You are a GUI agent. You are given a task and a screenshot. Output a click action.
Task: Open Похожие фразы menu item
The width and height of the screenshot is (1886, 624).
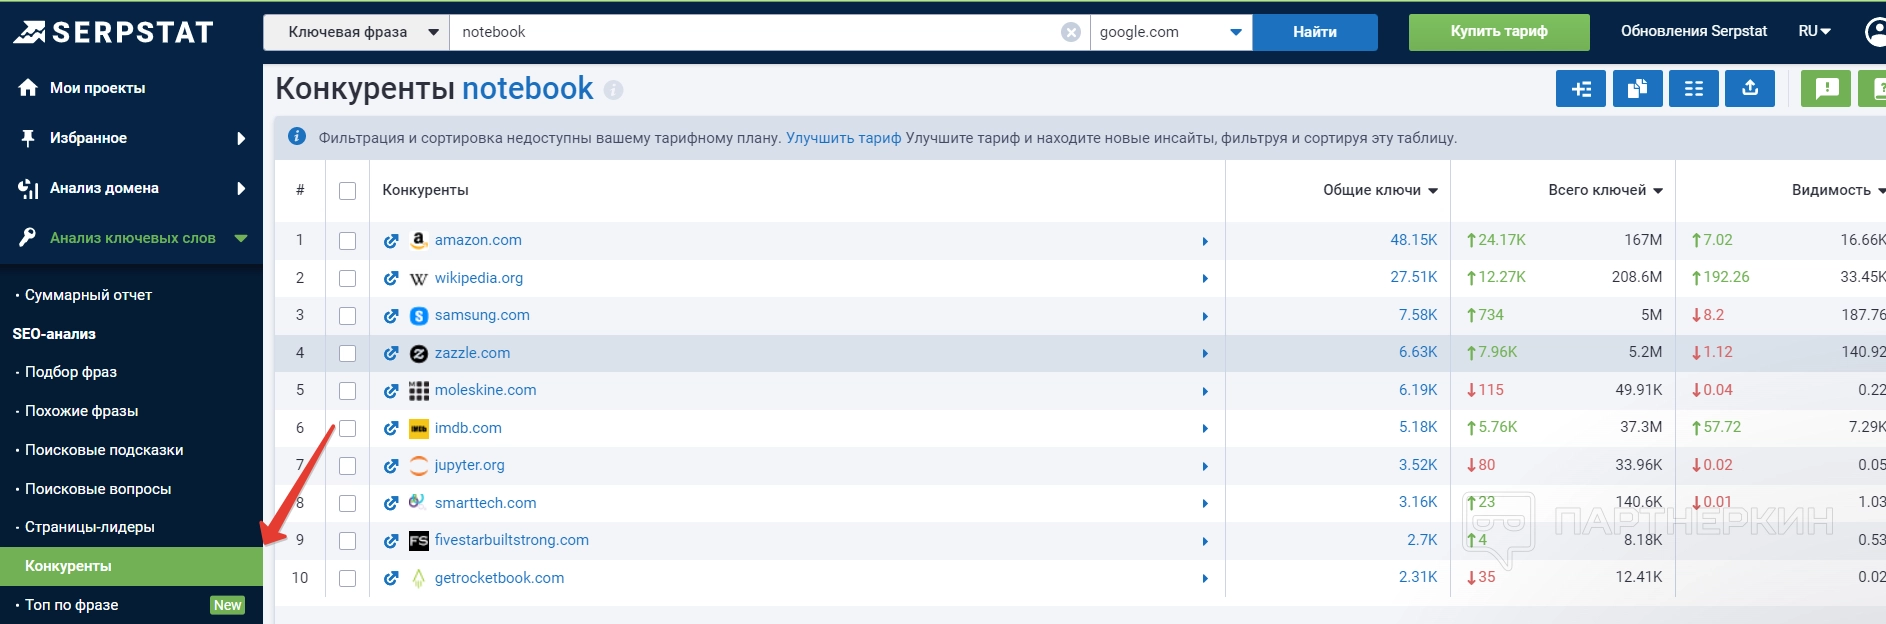click(81, 411)
